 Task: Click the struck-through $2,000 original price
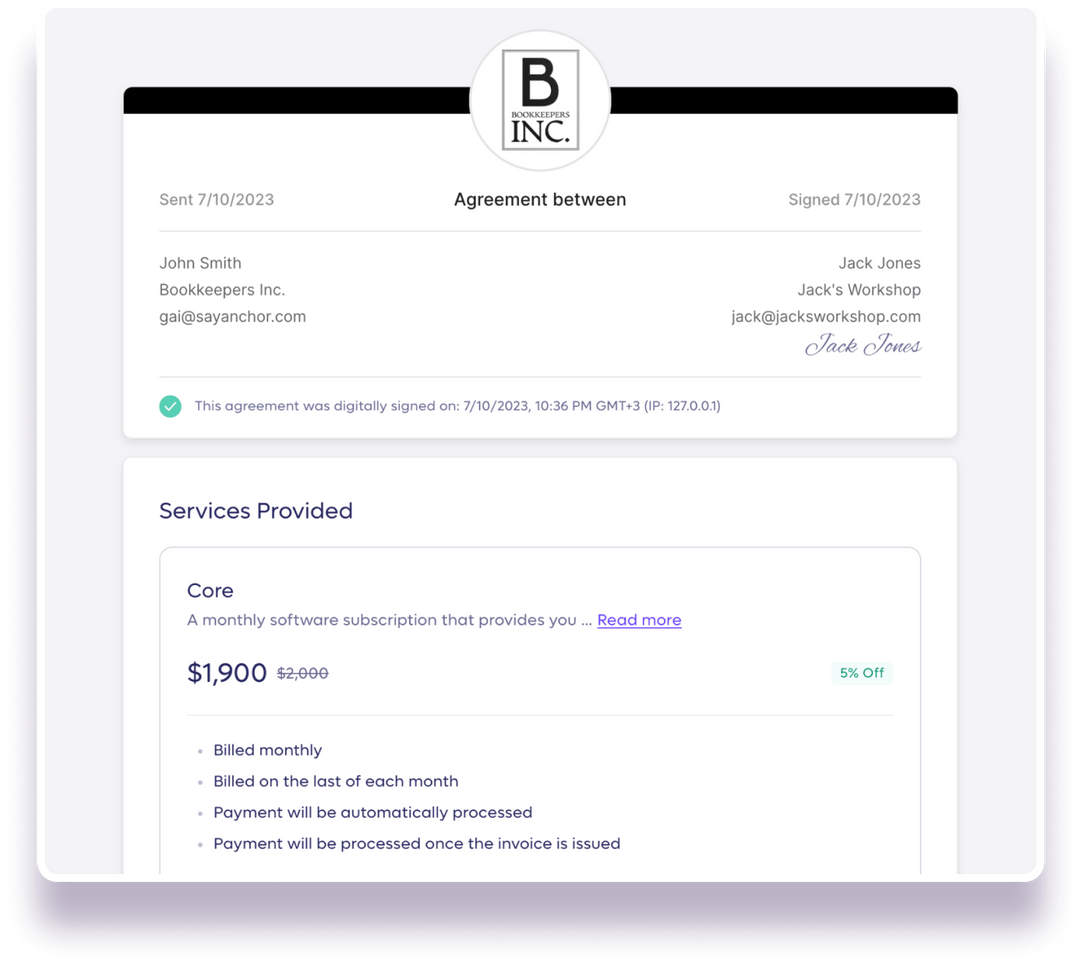pos(302,673)
